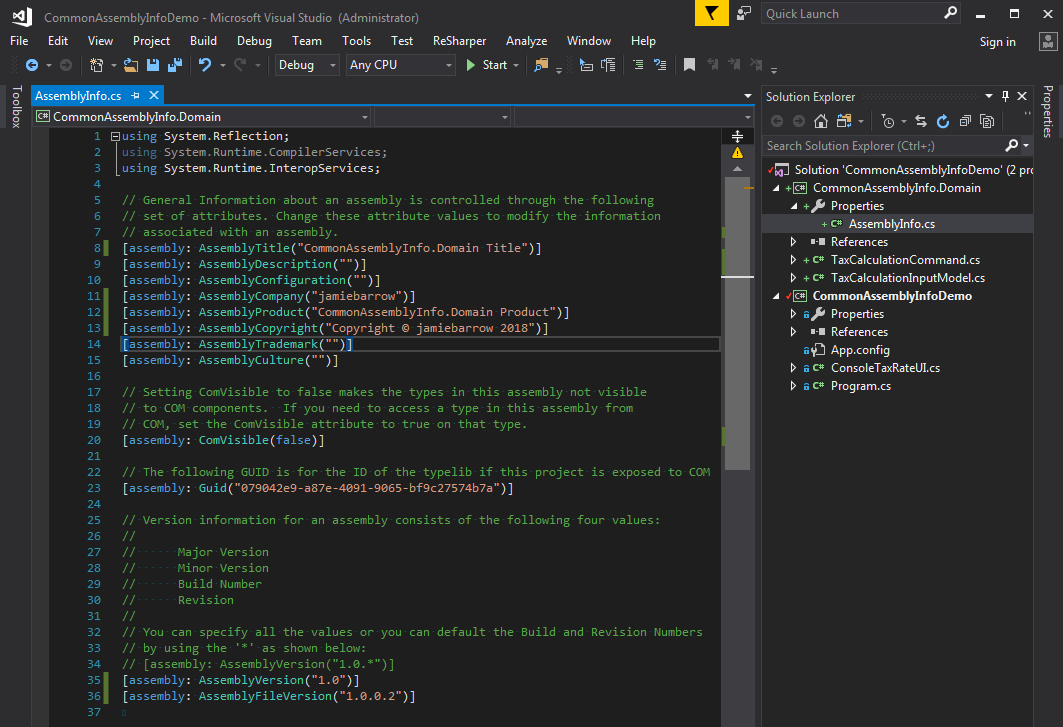
Task: Click the Save All toolbar icon
Action: [x=175, y=65]
